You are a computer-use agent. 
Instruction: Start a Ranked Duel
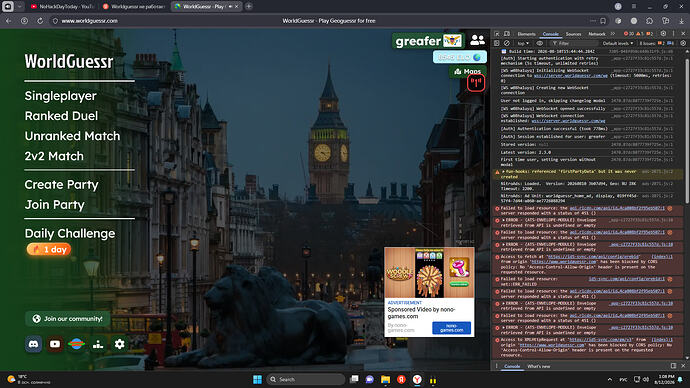(x=61, y=116)
